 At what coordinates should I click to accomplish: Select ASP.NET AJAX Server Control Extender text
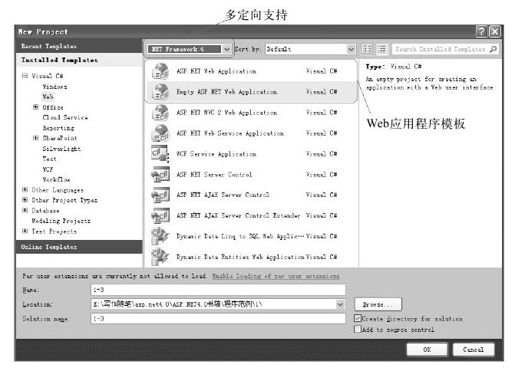pos(238,216)
